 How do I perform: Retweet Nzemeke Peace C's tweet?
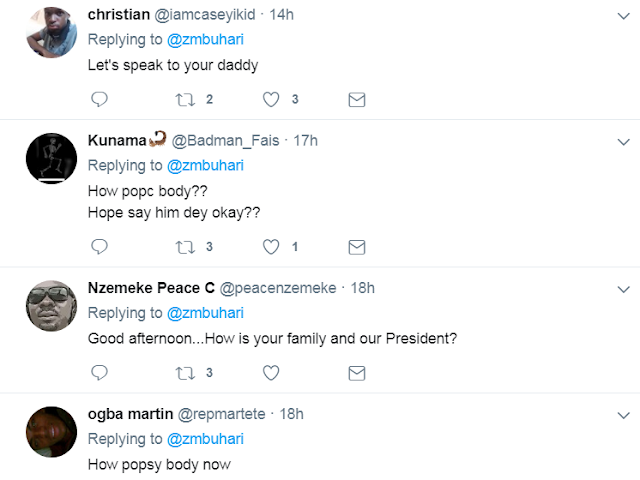183,373
